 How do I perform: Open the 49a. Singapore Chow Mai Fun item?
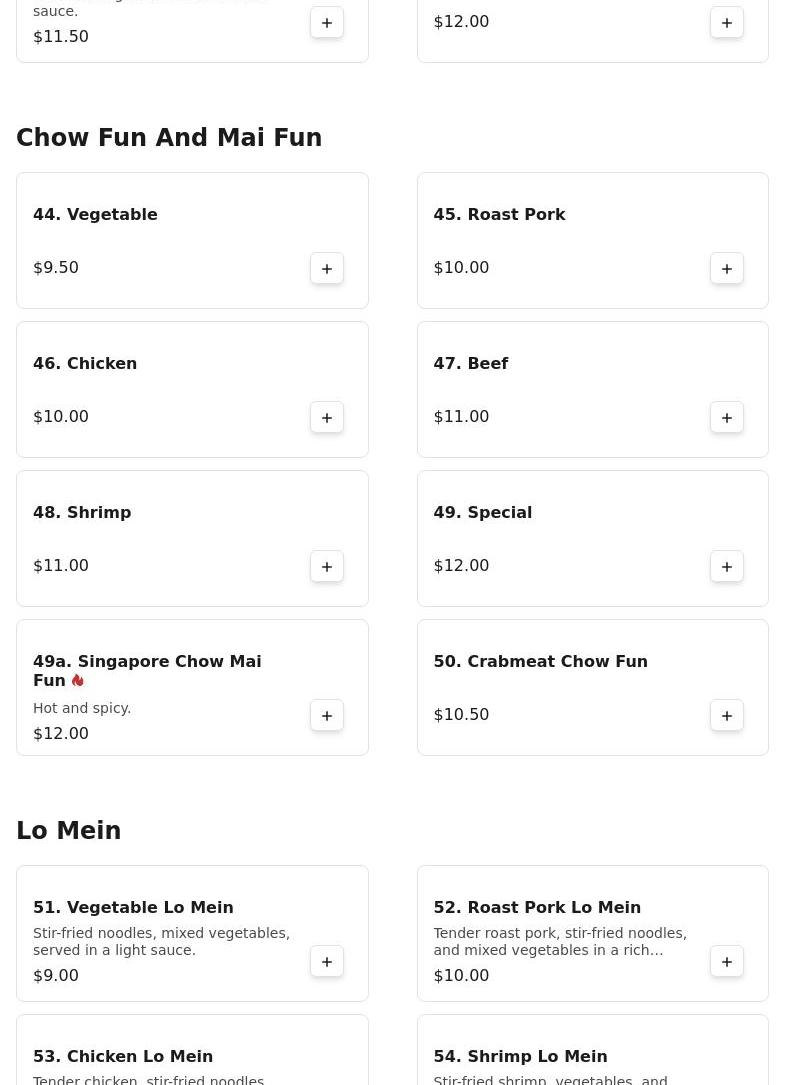tap(147, 670)
